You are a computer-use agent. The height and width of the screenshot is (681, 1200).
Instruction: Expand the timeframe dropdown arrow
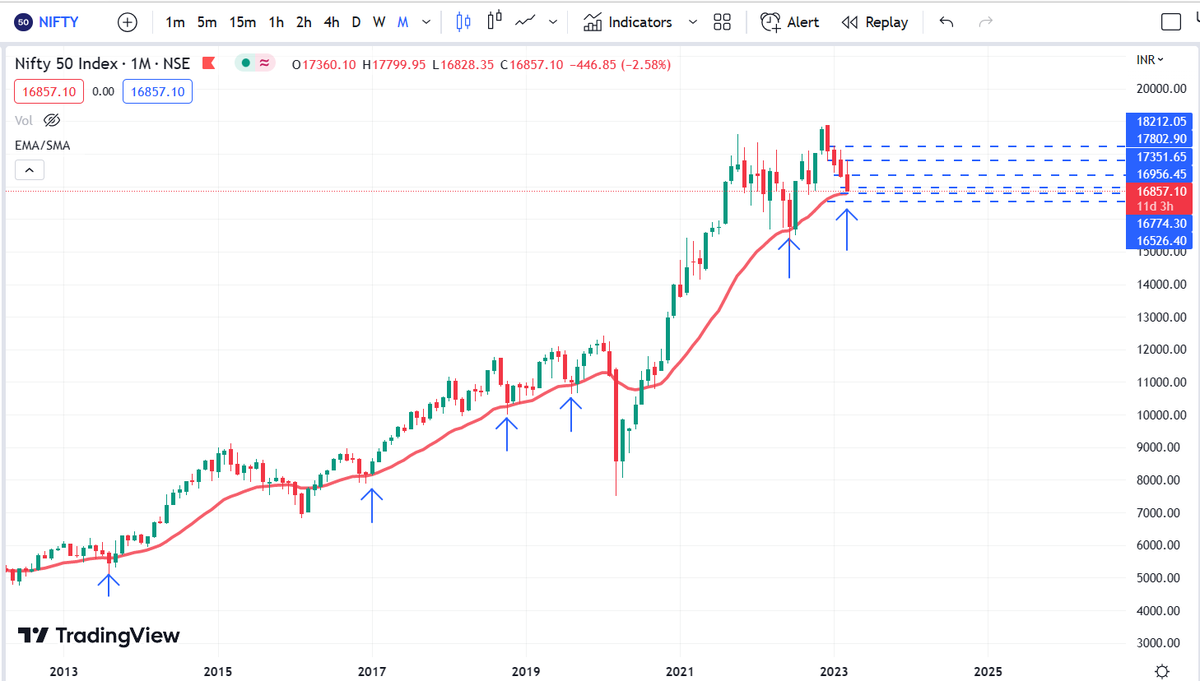click(428, 22)
